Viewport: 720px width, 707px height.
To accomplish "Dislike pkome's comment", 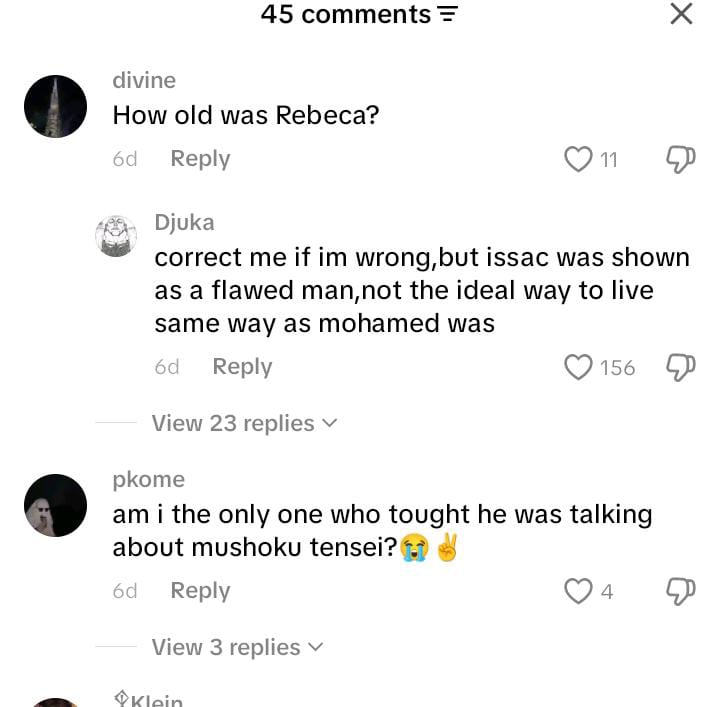I will [x=681, y=591].
